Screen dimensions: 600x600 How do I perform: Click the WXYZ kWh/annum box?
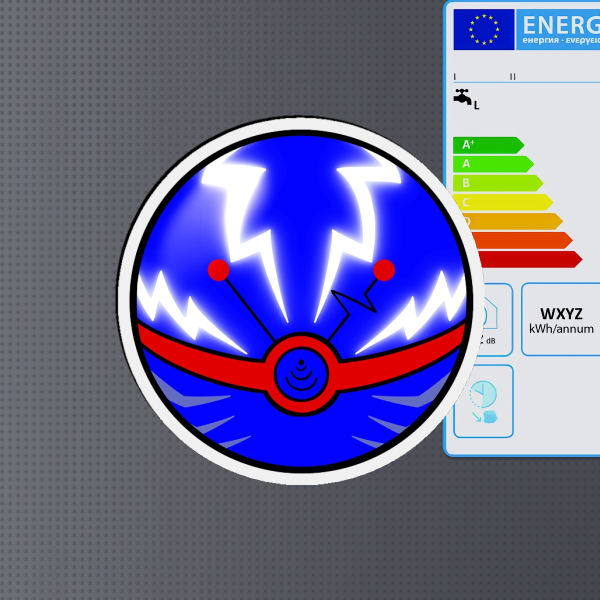[x=561, y=320]
